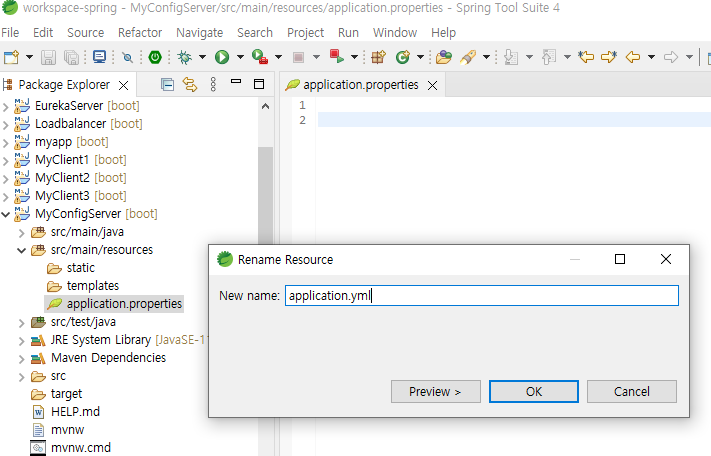Click Cancel in Rename Resource dialog

coord(632,391)
